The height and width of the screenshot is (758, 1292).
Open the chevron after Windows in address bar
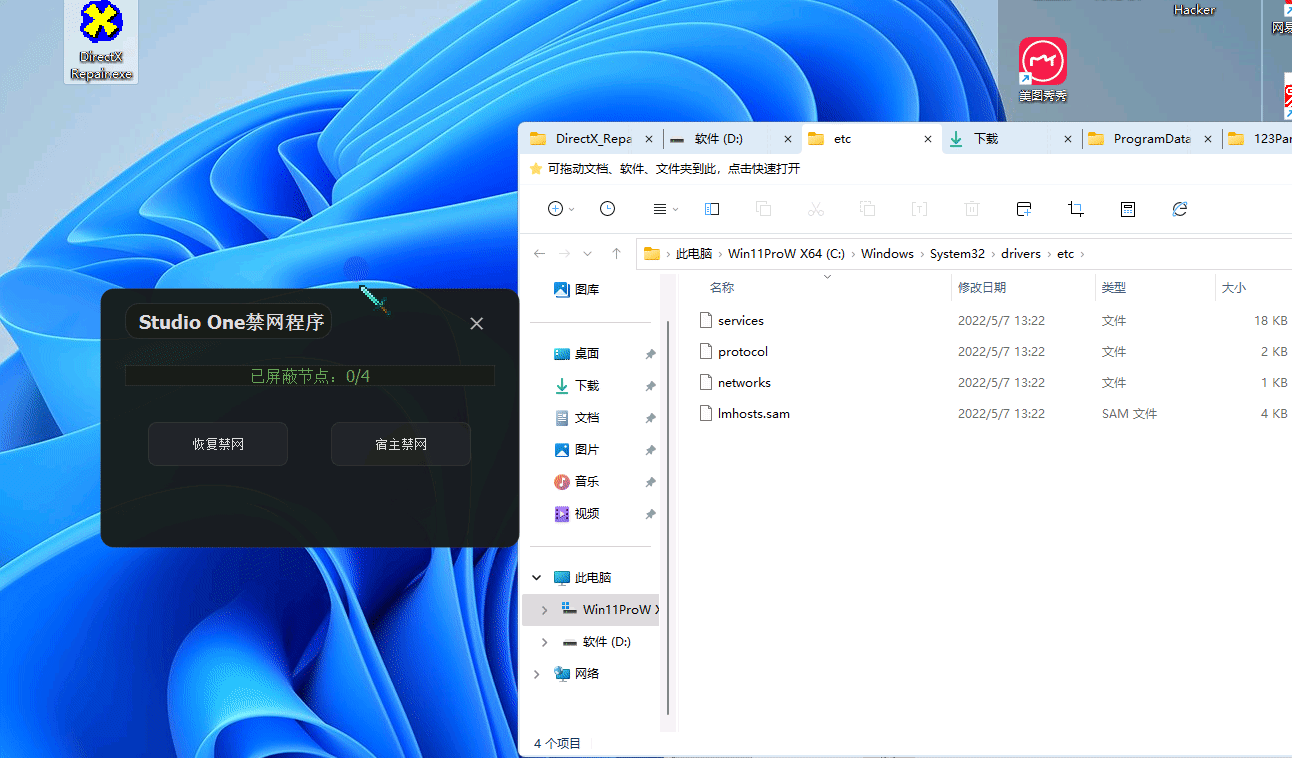(922, 254)
